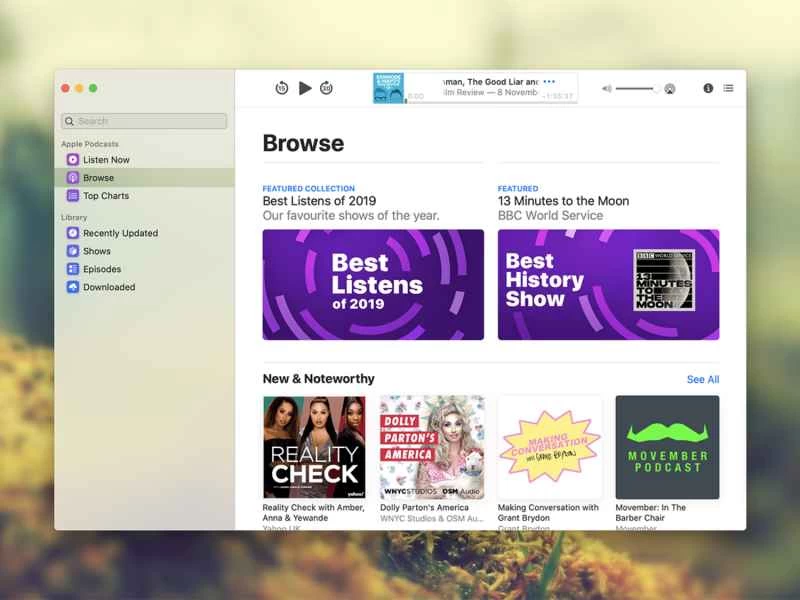Viewport: 800px width, 600px height.
Task: Show episode info with the i icon
Action: pos(707,88)
